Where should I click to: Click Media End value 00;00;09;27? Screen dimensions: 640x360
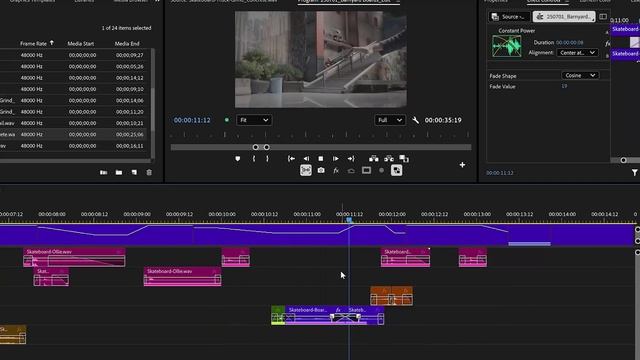[129, 55]
